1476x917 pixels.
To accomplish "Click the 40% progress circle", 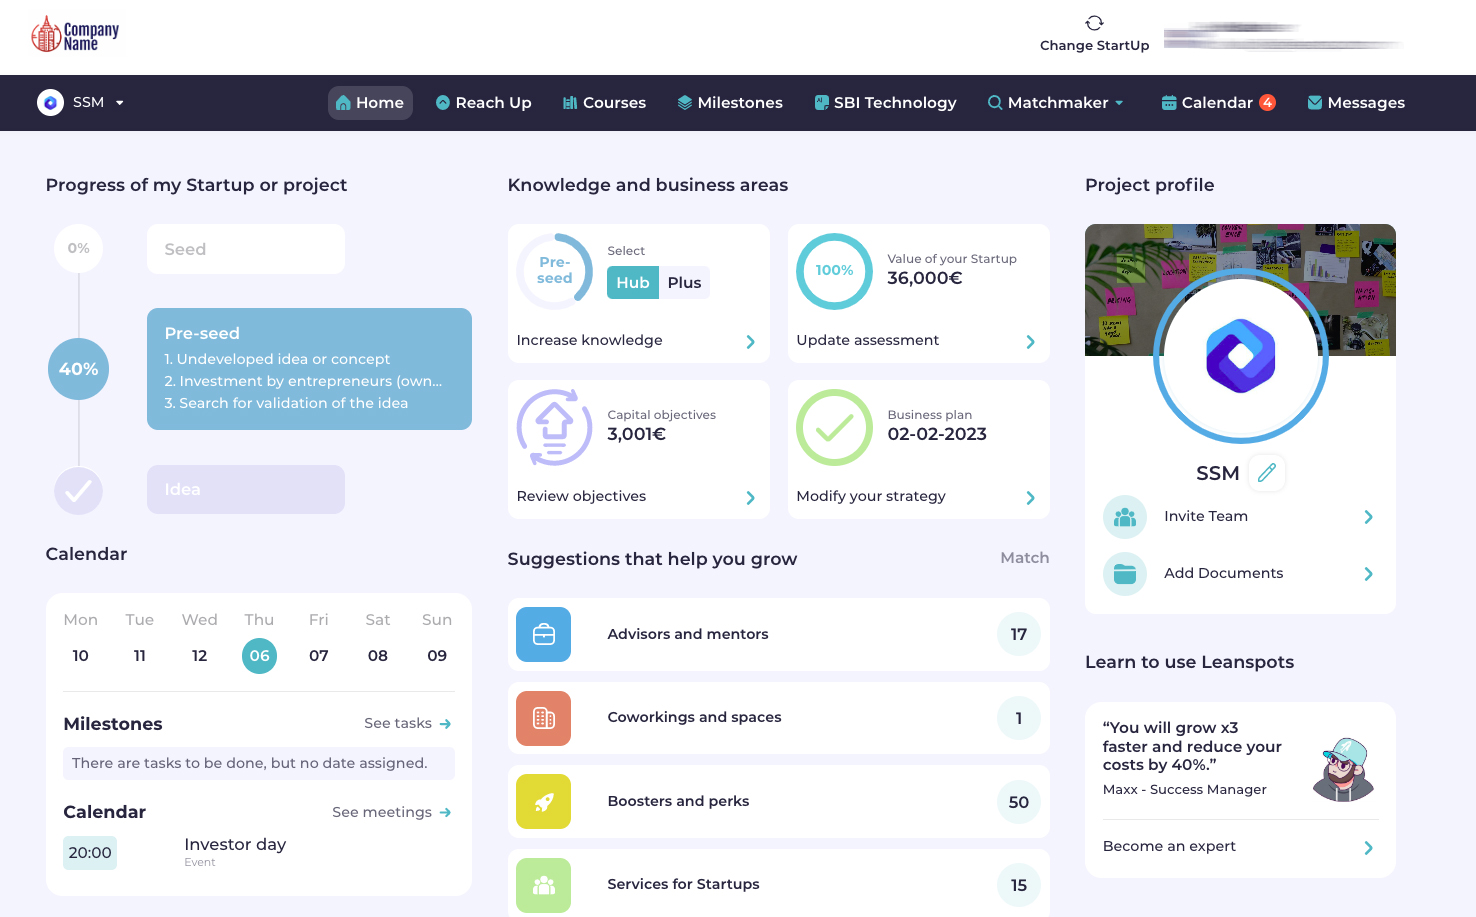I will [x=78, y=369].
